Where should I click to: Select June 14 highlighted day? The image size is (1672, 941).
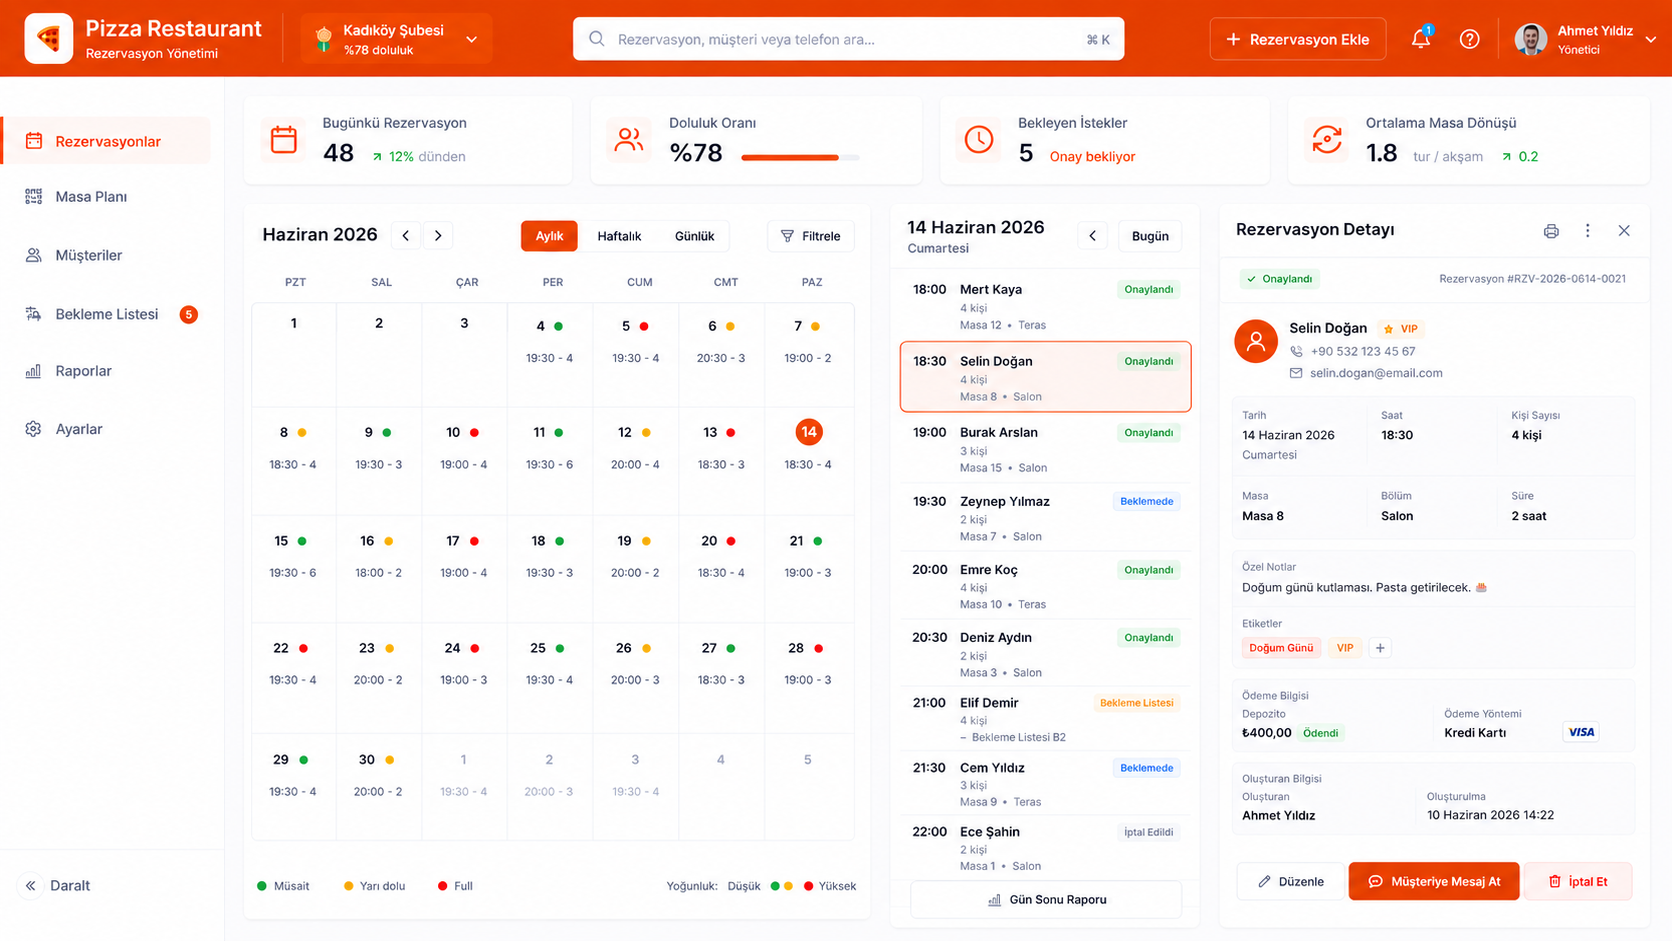tap(808, 432)
